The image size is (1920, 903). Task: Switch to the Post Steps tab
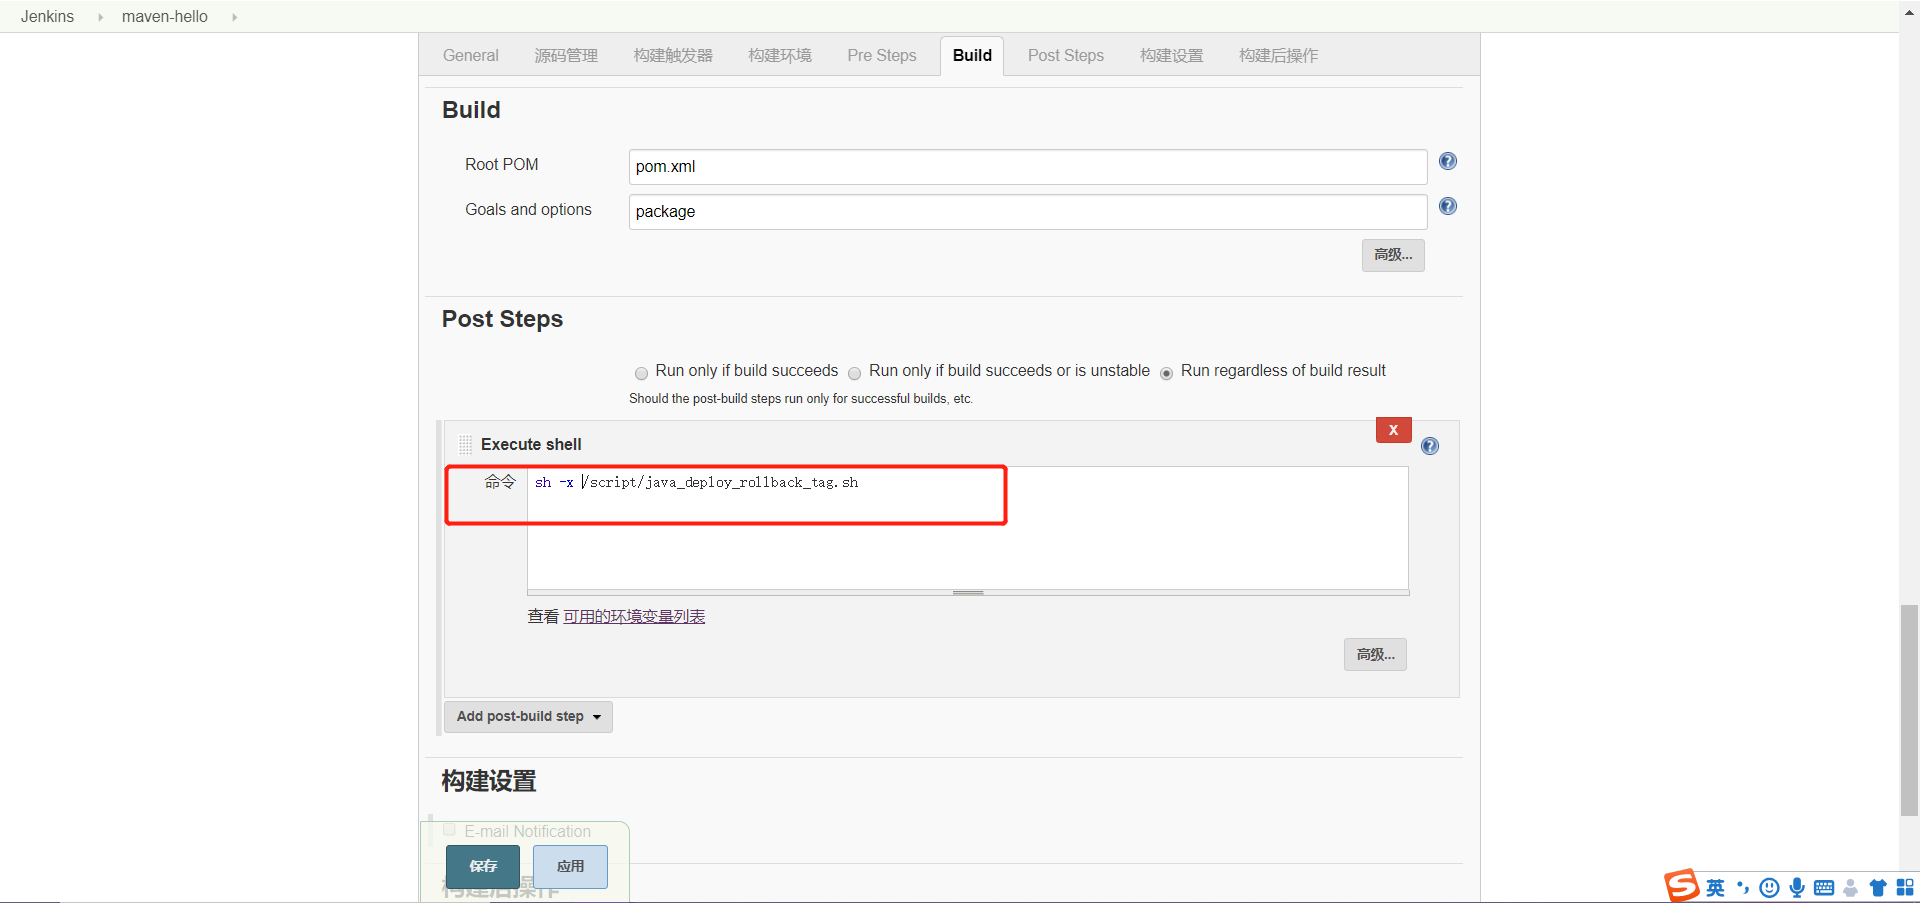tap(1066, 56)
